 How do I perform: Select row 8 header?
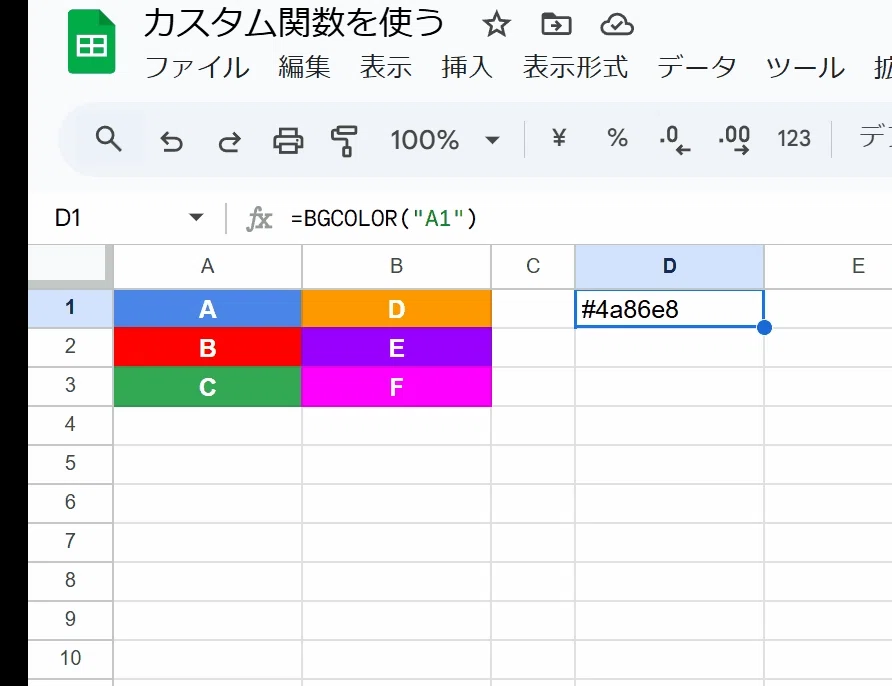click(70, 580)
